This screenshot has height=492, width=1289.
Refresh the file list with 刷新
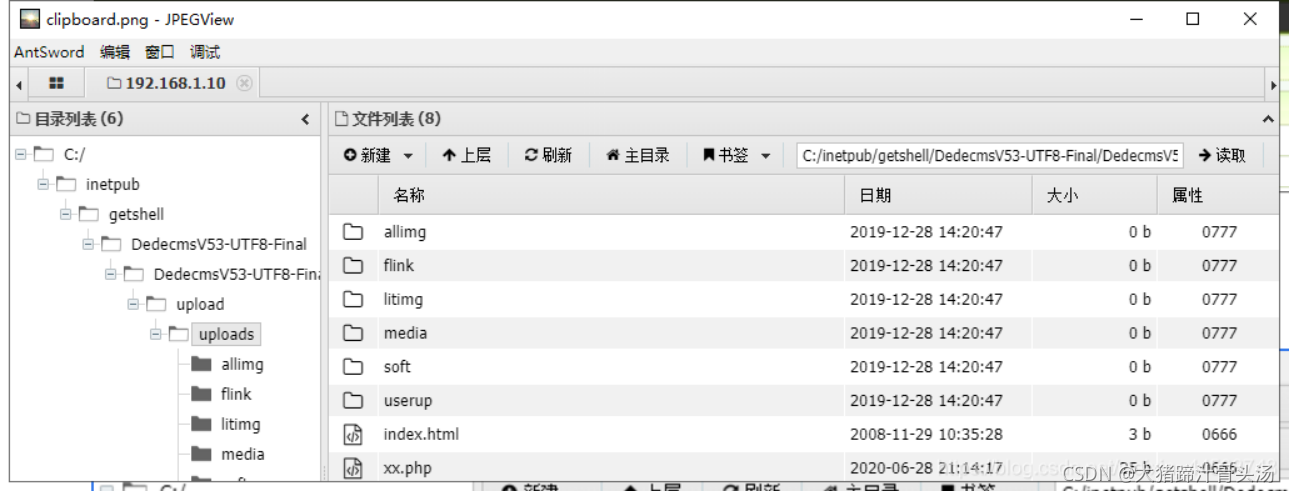point(548,155)
